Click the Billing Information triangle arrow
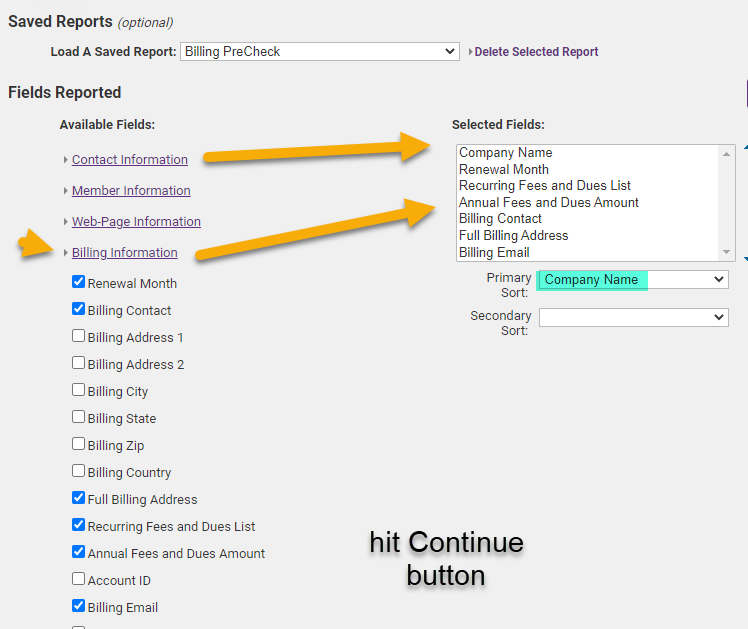Image resolution: width=748 pixels, height=629 pixels. 66,253
